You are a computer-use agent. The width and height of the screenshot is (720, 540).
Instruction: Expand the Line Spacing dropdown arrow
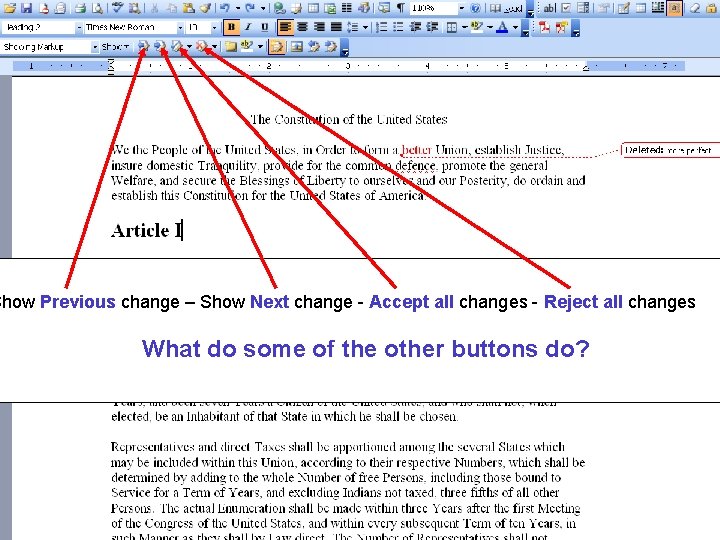365,27
